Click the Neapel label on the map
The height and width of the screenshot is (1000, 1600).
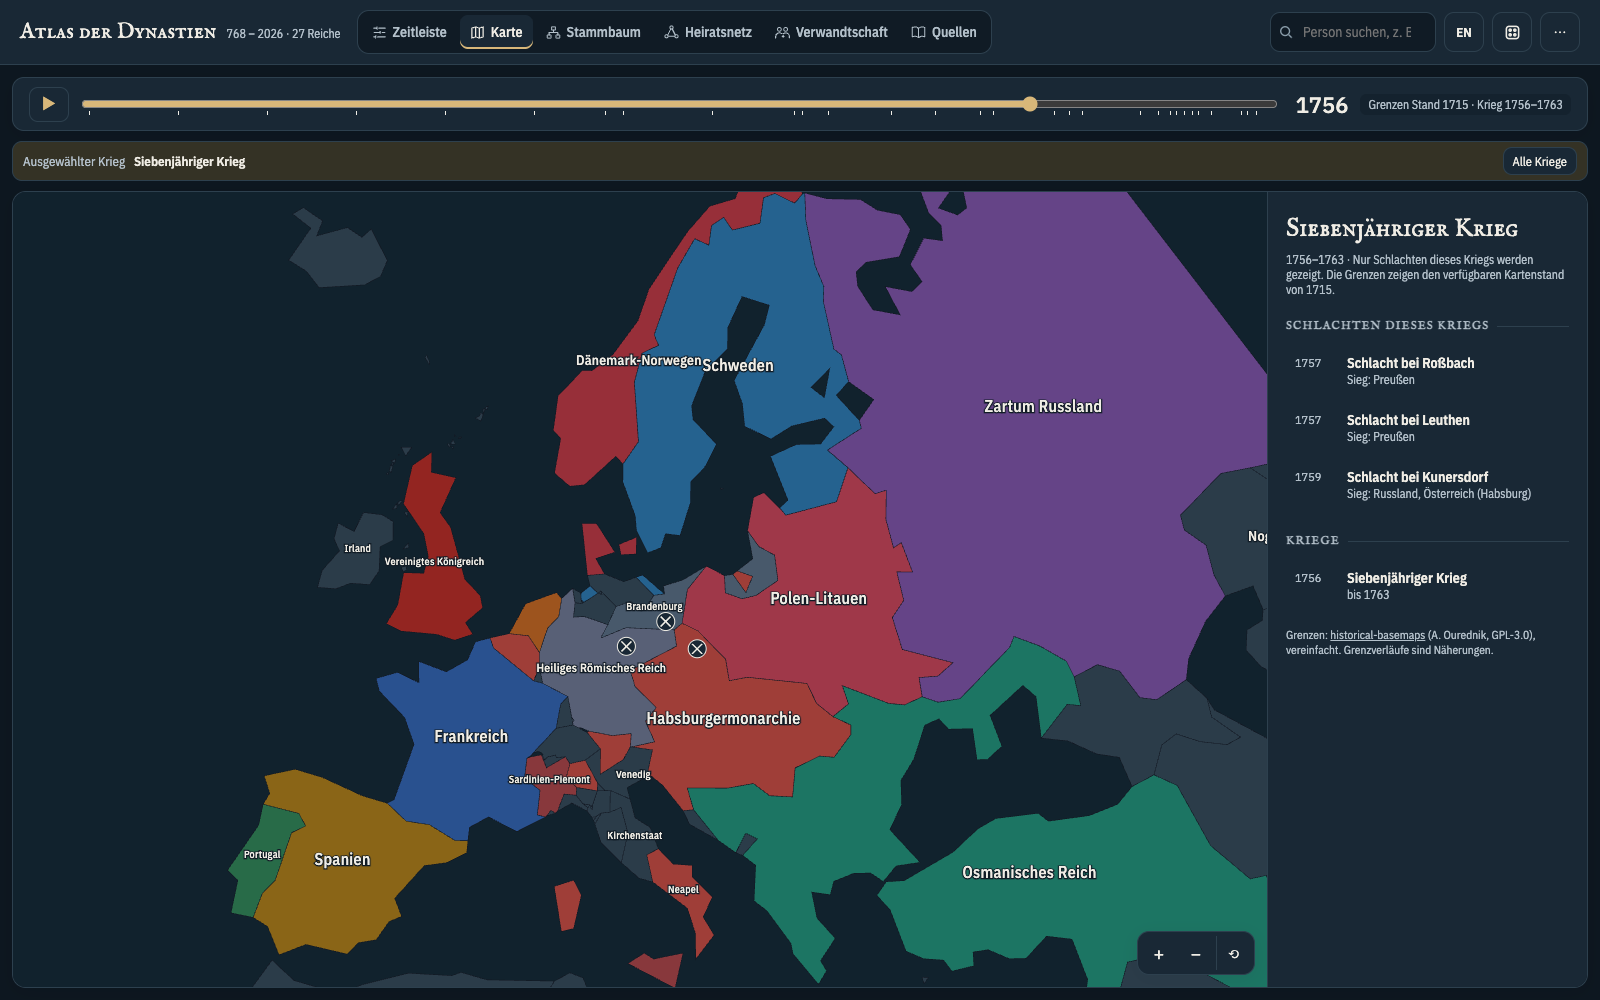coord(683,890)
